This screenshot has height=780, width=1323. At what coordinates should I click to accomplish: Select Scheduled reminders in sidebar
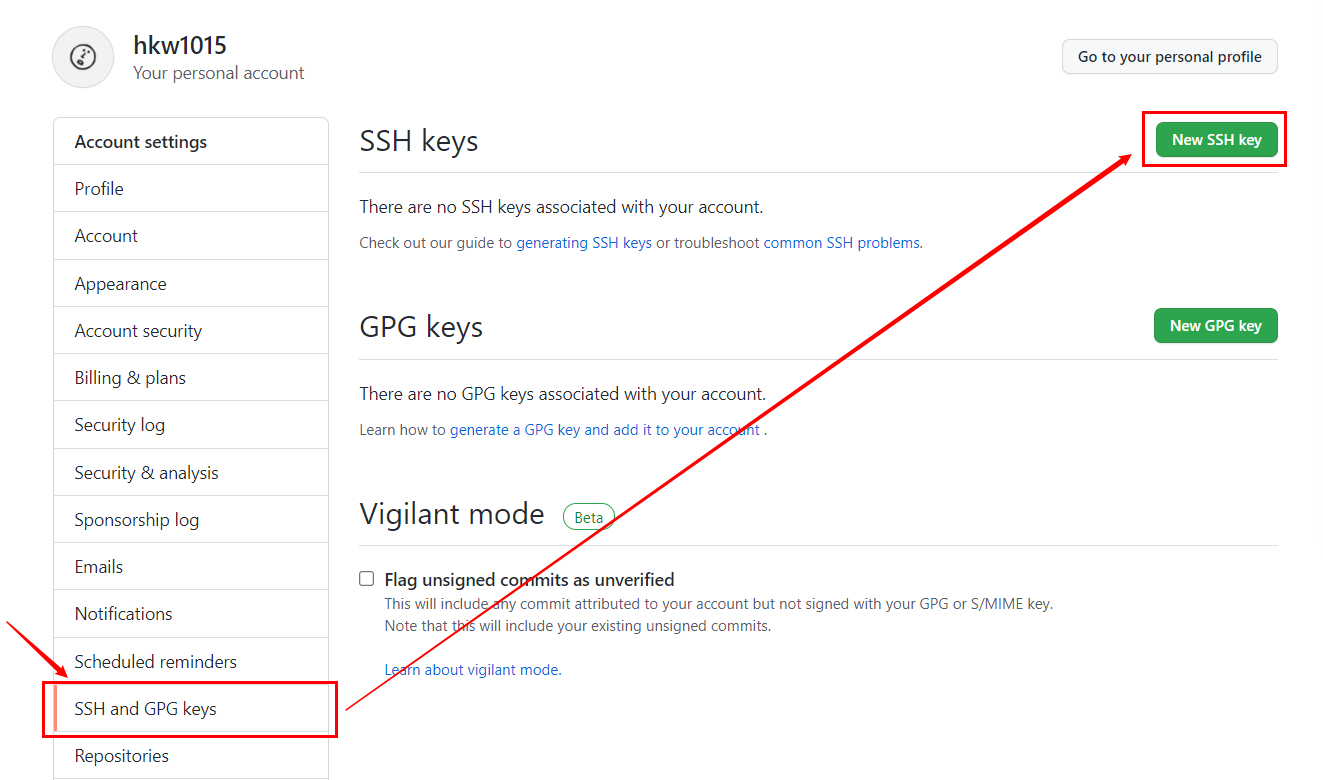[x=191, y=662]
